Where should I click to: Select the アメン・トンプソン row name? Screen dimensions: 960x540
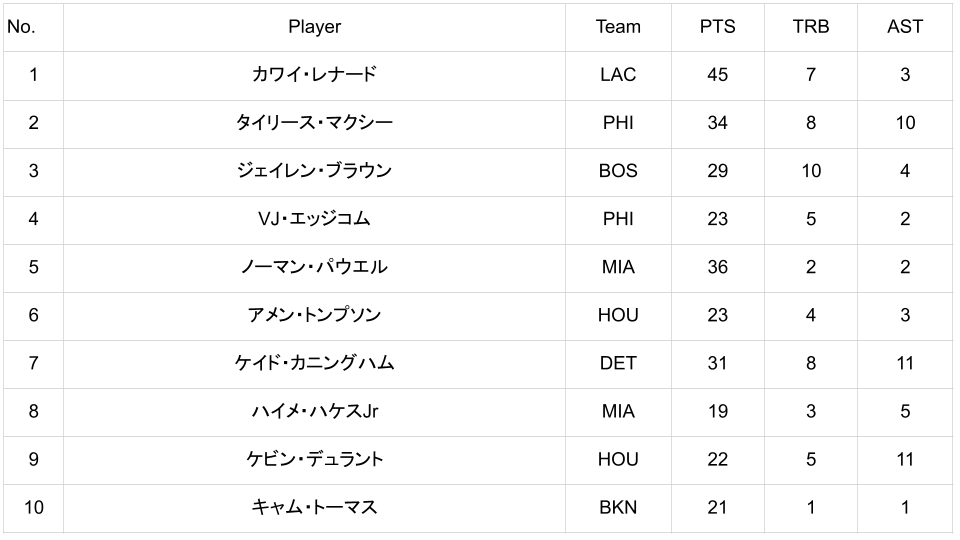tap(314, 315)
